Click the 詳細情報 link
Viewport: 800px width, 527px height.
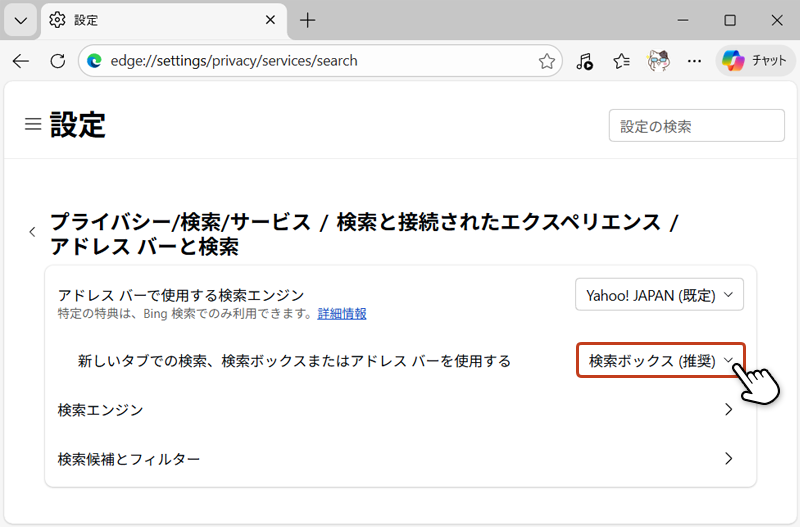pos(342,314)
